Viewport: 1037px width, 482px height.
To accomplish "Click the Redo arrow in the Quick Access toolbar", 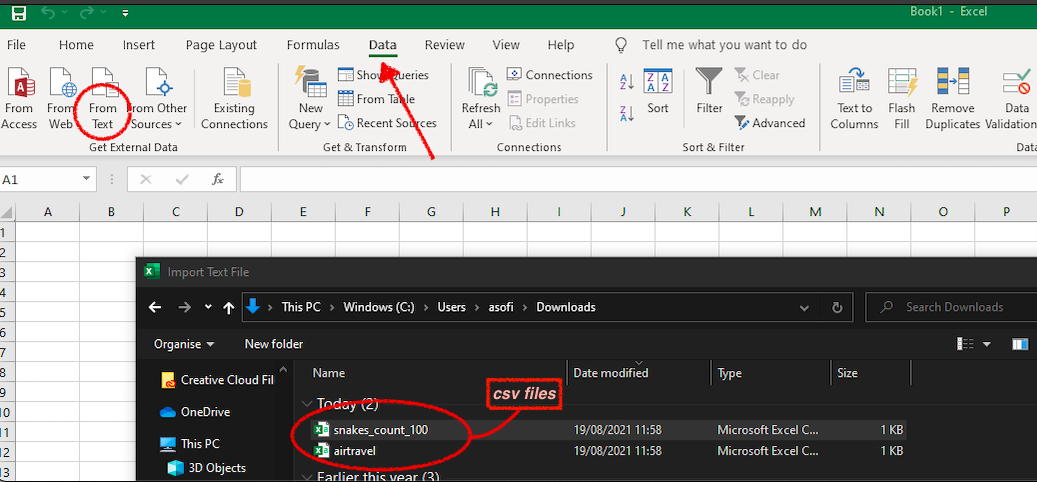I will 88,13.
